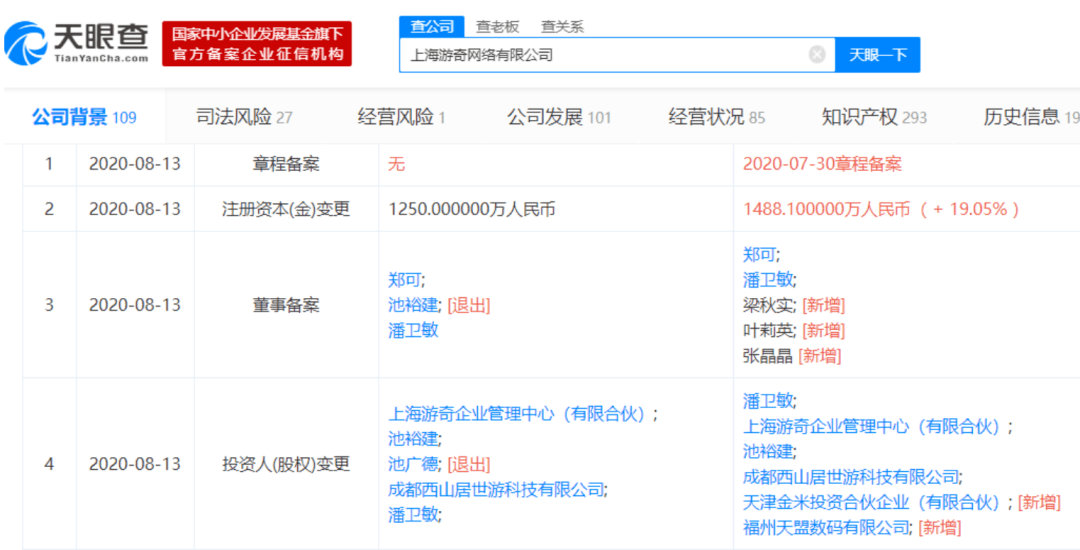Click the date in the 注册资本(金)变更 row
This screenshot has height=550, width=1080.
135,209
